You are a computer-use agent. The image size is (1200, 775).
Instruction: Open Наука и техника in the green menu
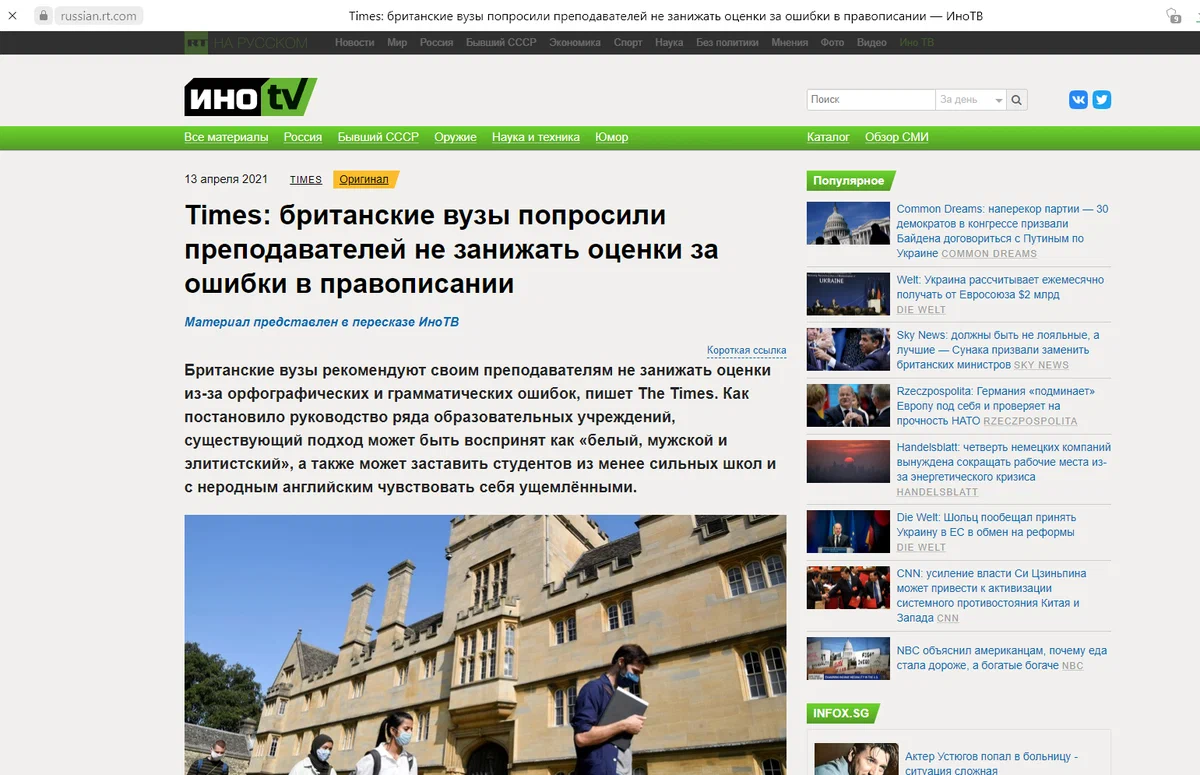[536, 137]
